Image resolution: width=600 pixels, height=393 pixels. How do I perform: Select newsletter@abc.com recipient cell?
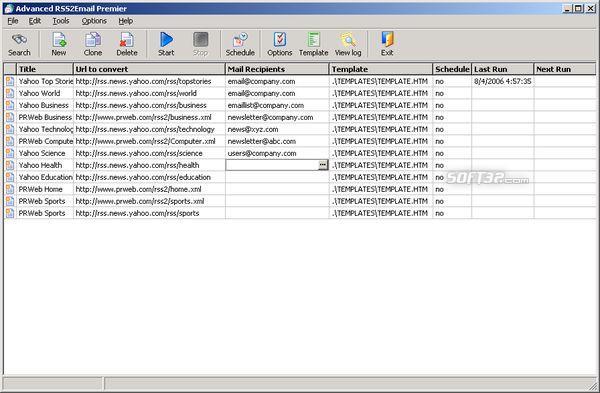[277, 141]
